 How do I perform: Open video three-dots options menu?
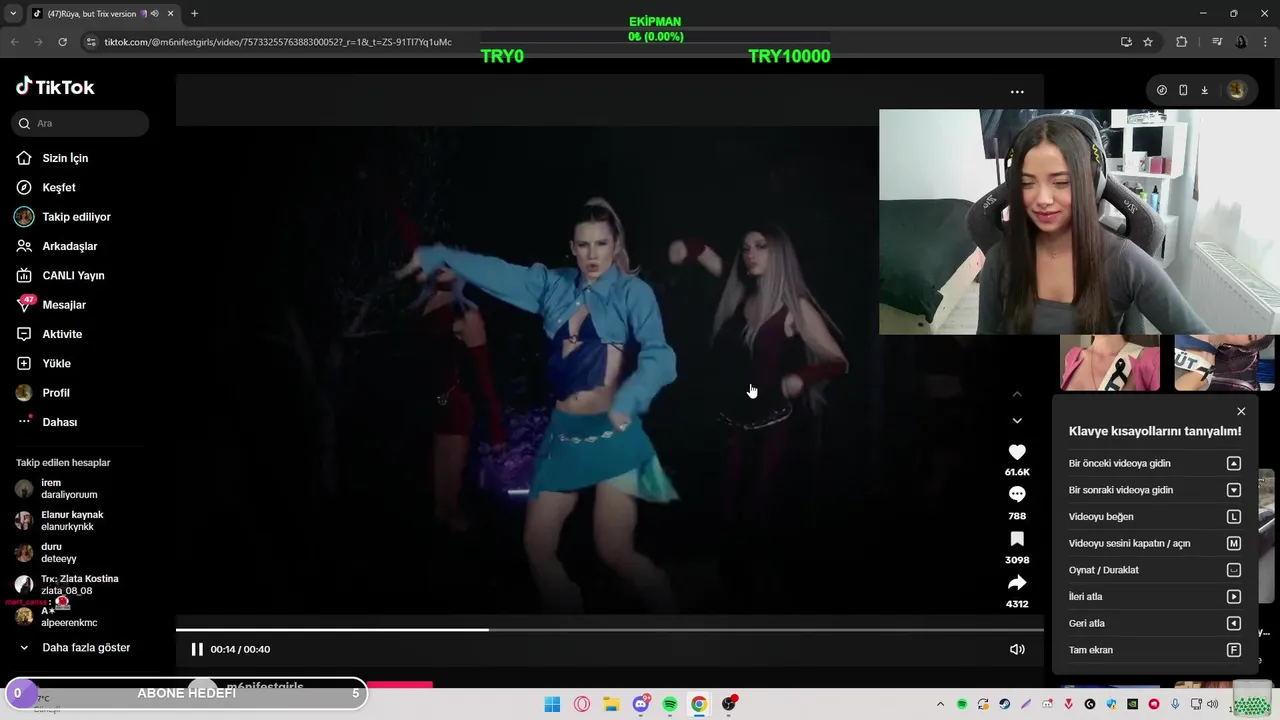[x=1017, y=92]
